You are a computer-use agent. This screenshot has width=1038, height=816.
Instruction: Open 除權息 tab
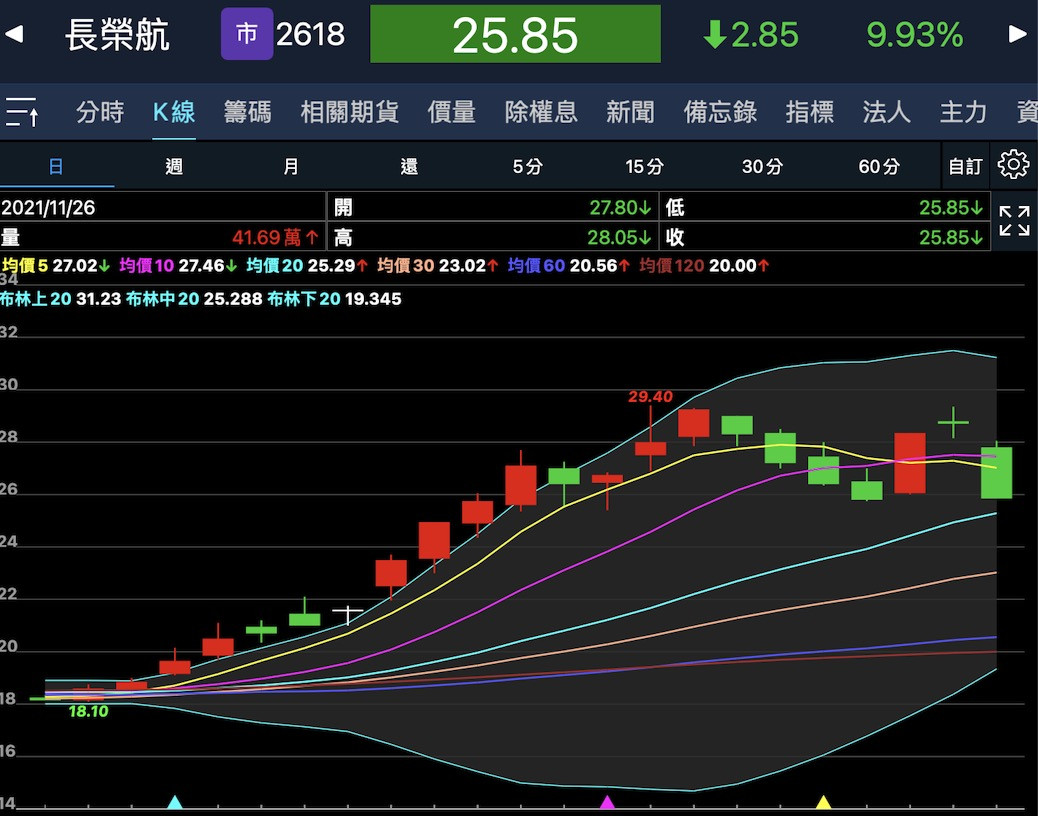pos(541,112)
